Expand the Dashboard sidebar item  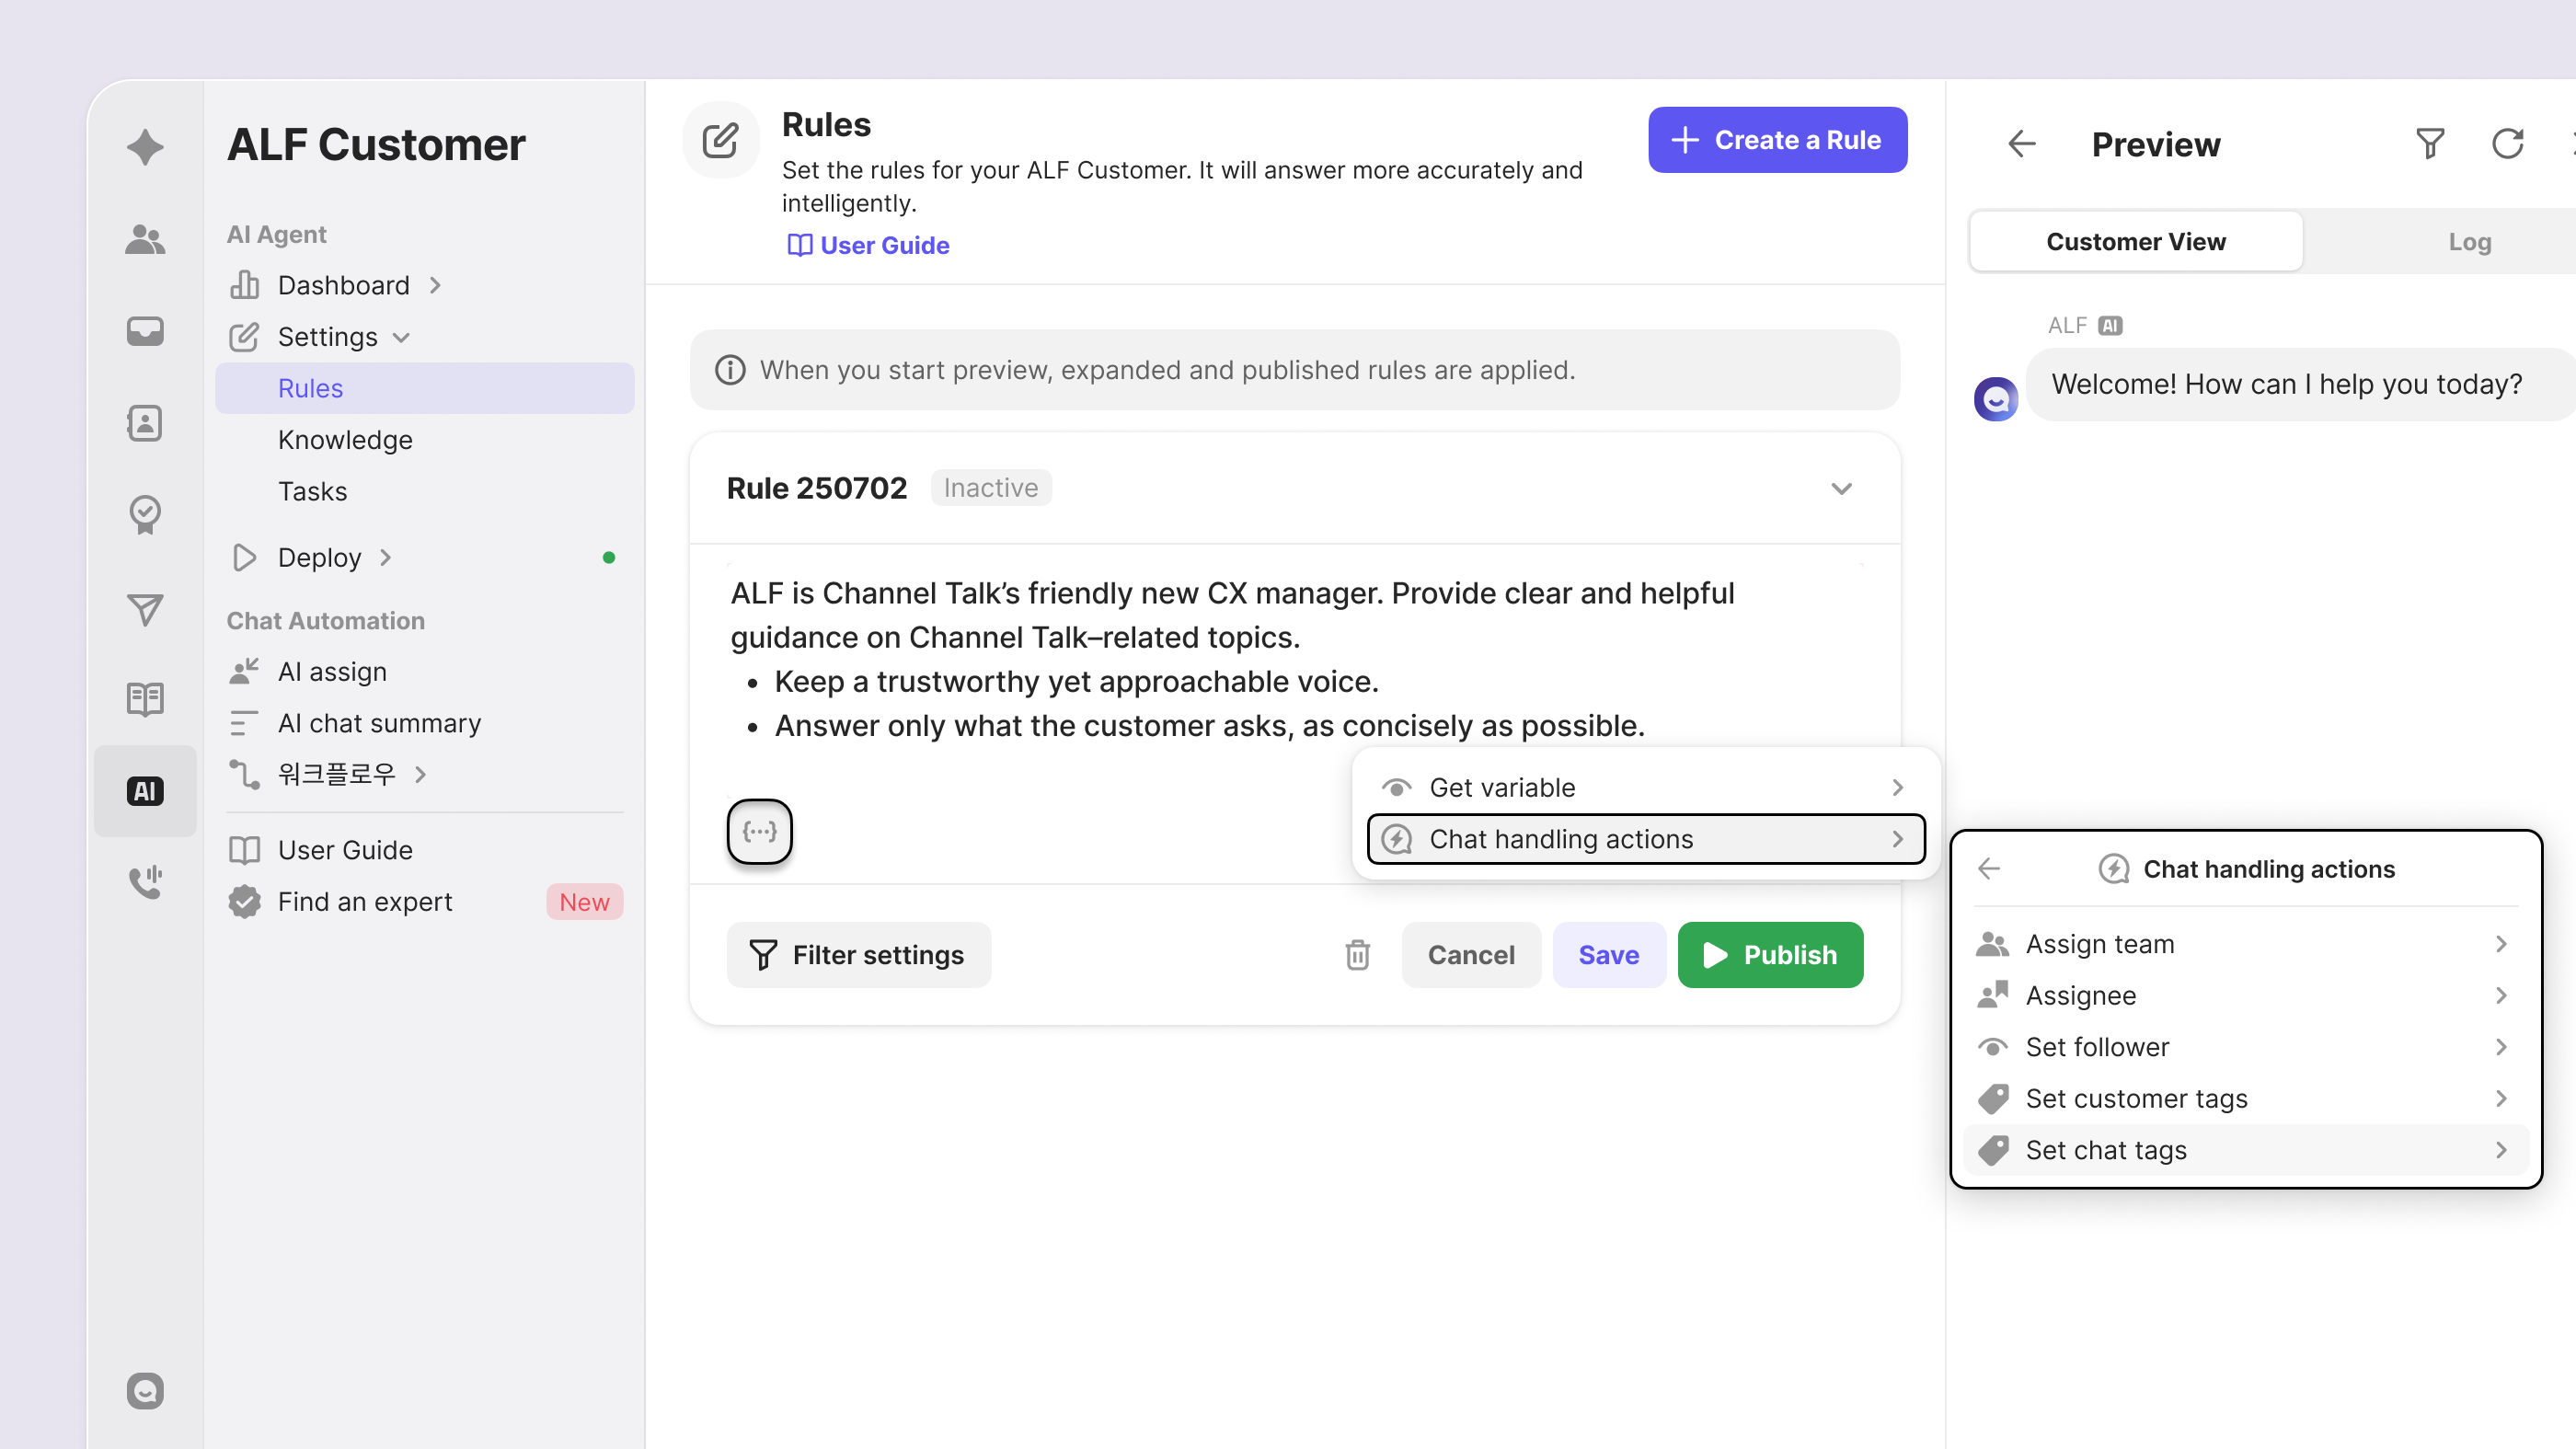coord(343,285)
